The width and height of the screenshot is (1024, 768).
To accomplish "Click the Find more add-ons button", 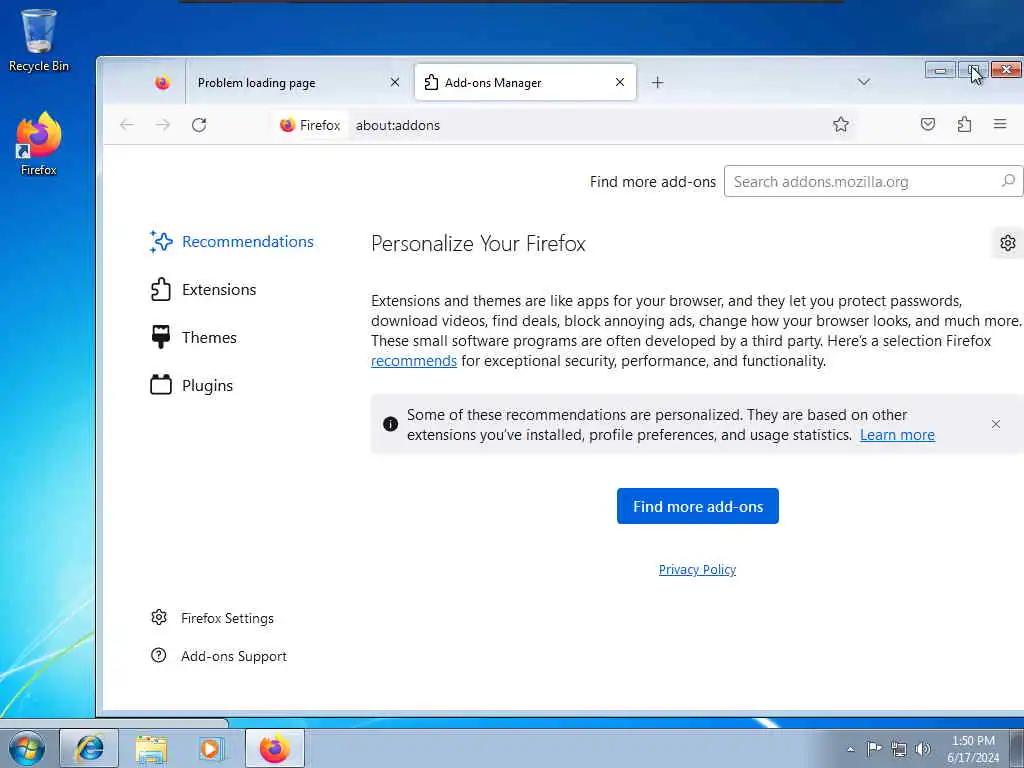I will (697, 506).
